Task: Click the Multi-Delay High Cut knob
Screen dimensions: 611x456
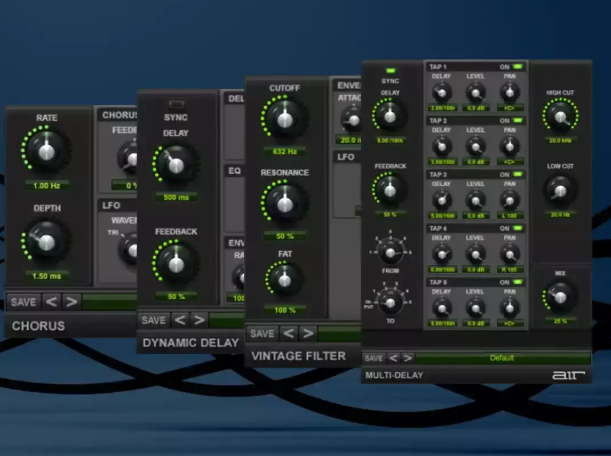Action: pyautogui.click(x=559, y=119)
